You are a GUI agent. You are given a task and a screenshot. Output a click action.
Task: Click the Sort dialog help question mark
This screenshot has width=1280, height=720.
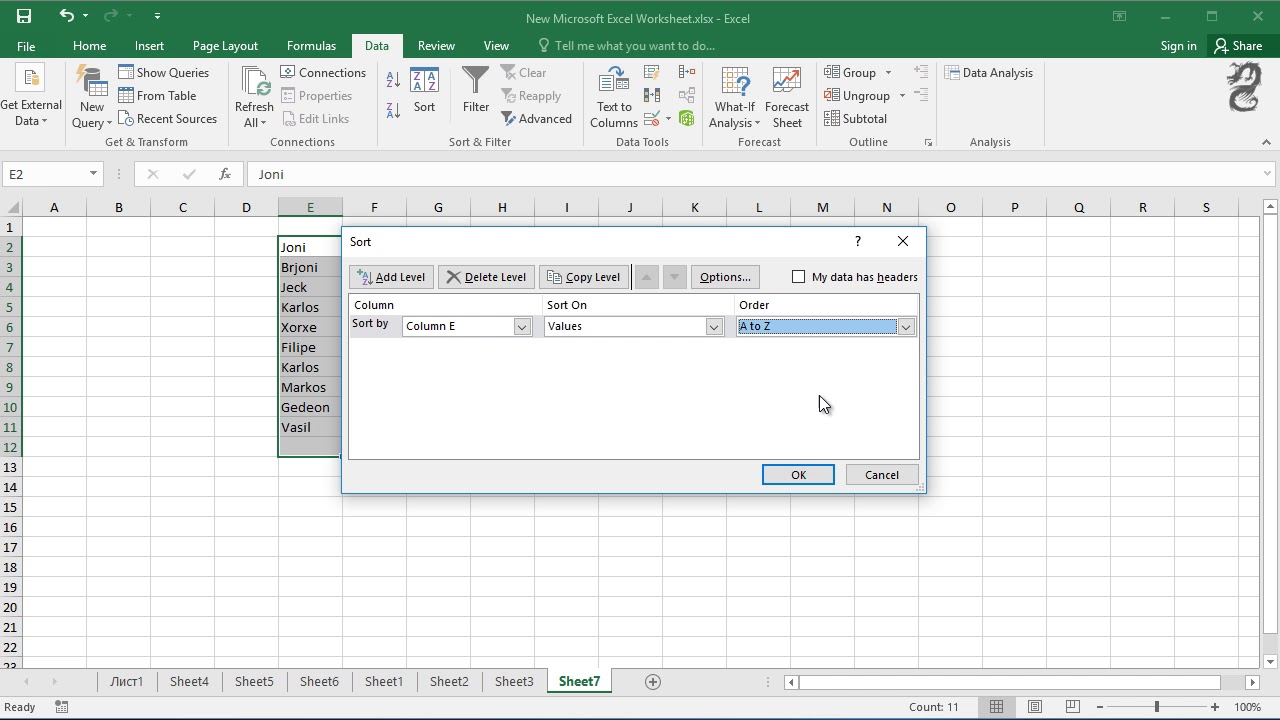point(857,241)
